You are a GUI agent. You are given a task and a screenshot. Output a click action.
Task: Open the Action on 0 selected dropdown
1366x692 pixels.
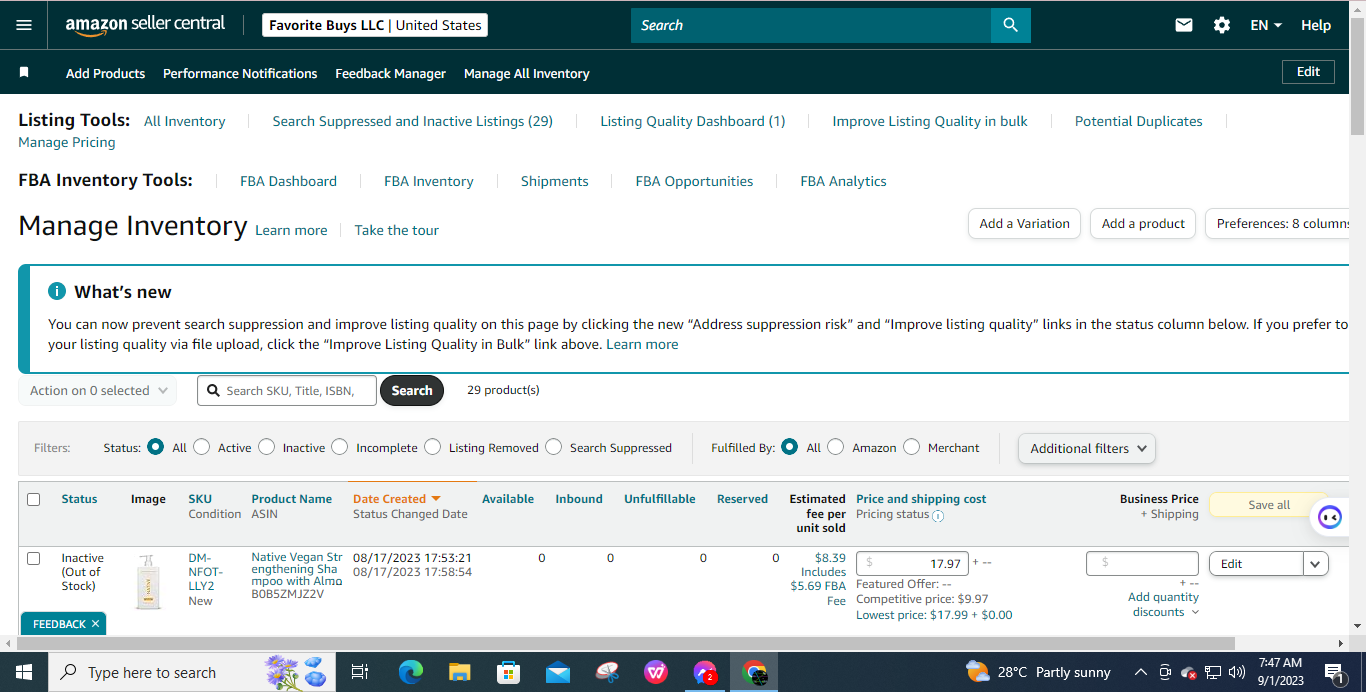(x=98, y=391)
